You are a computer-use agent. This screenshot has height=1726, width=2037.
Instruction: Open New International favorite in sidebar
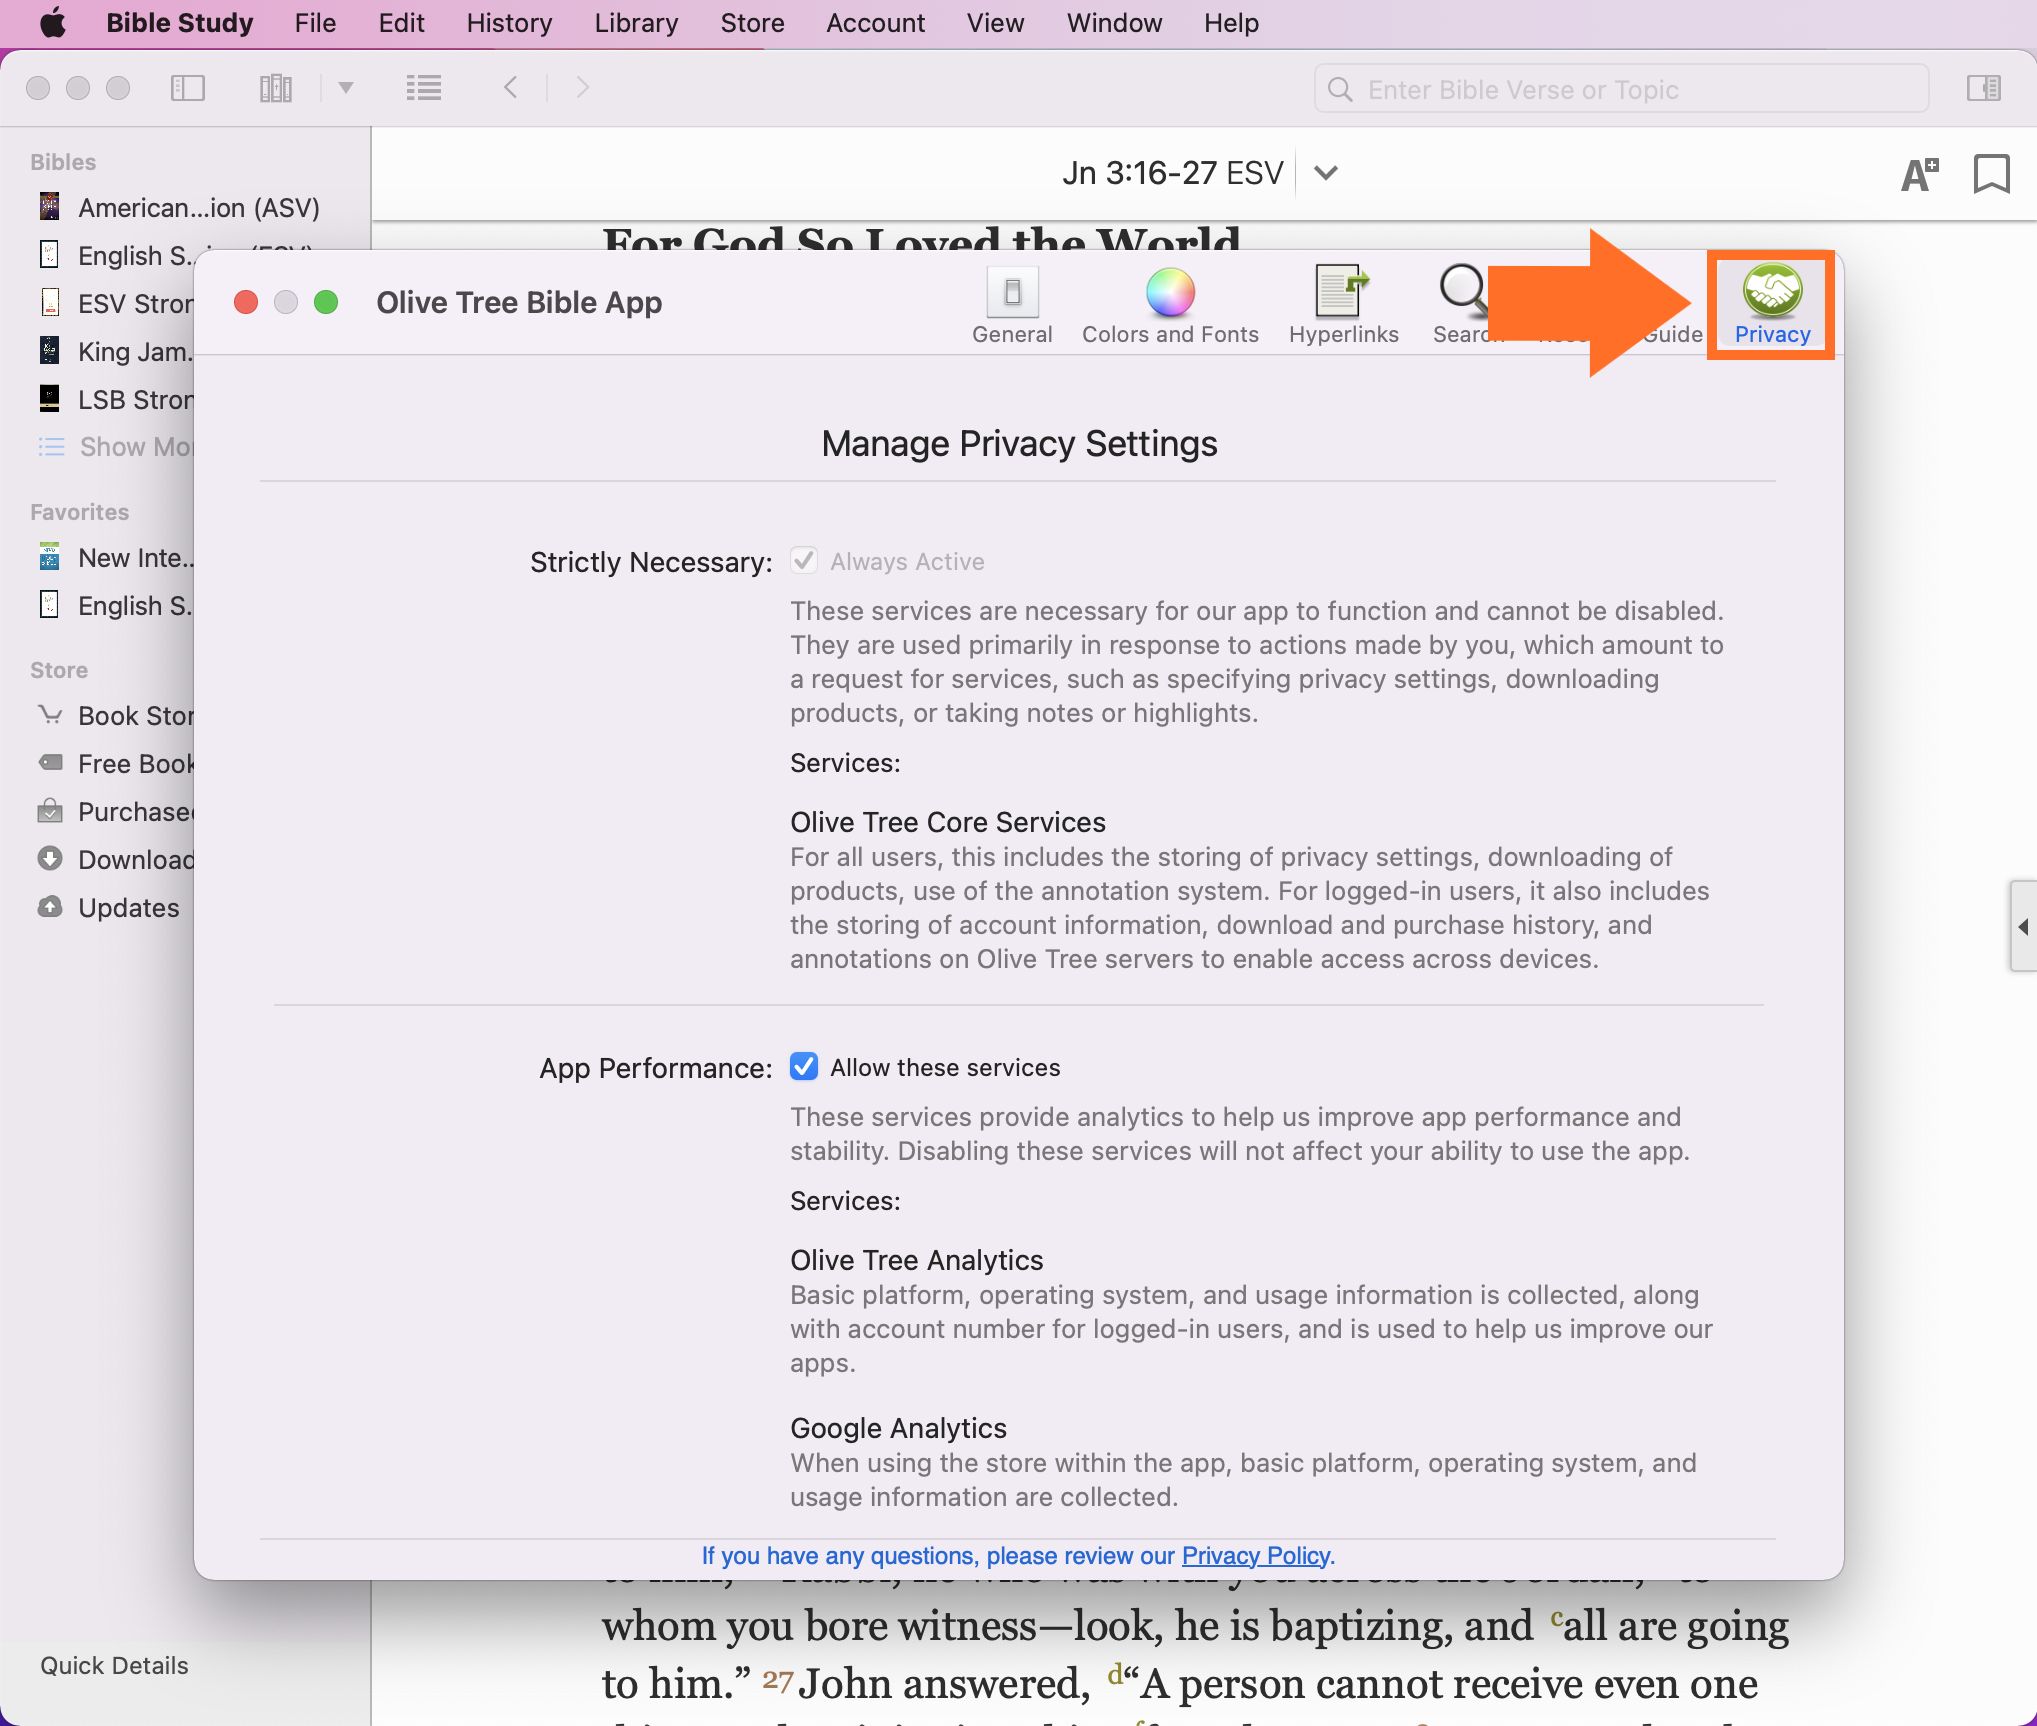(116, 557)
